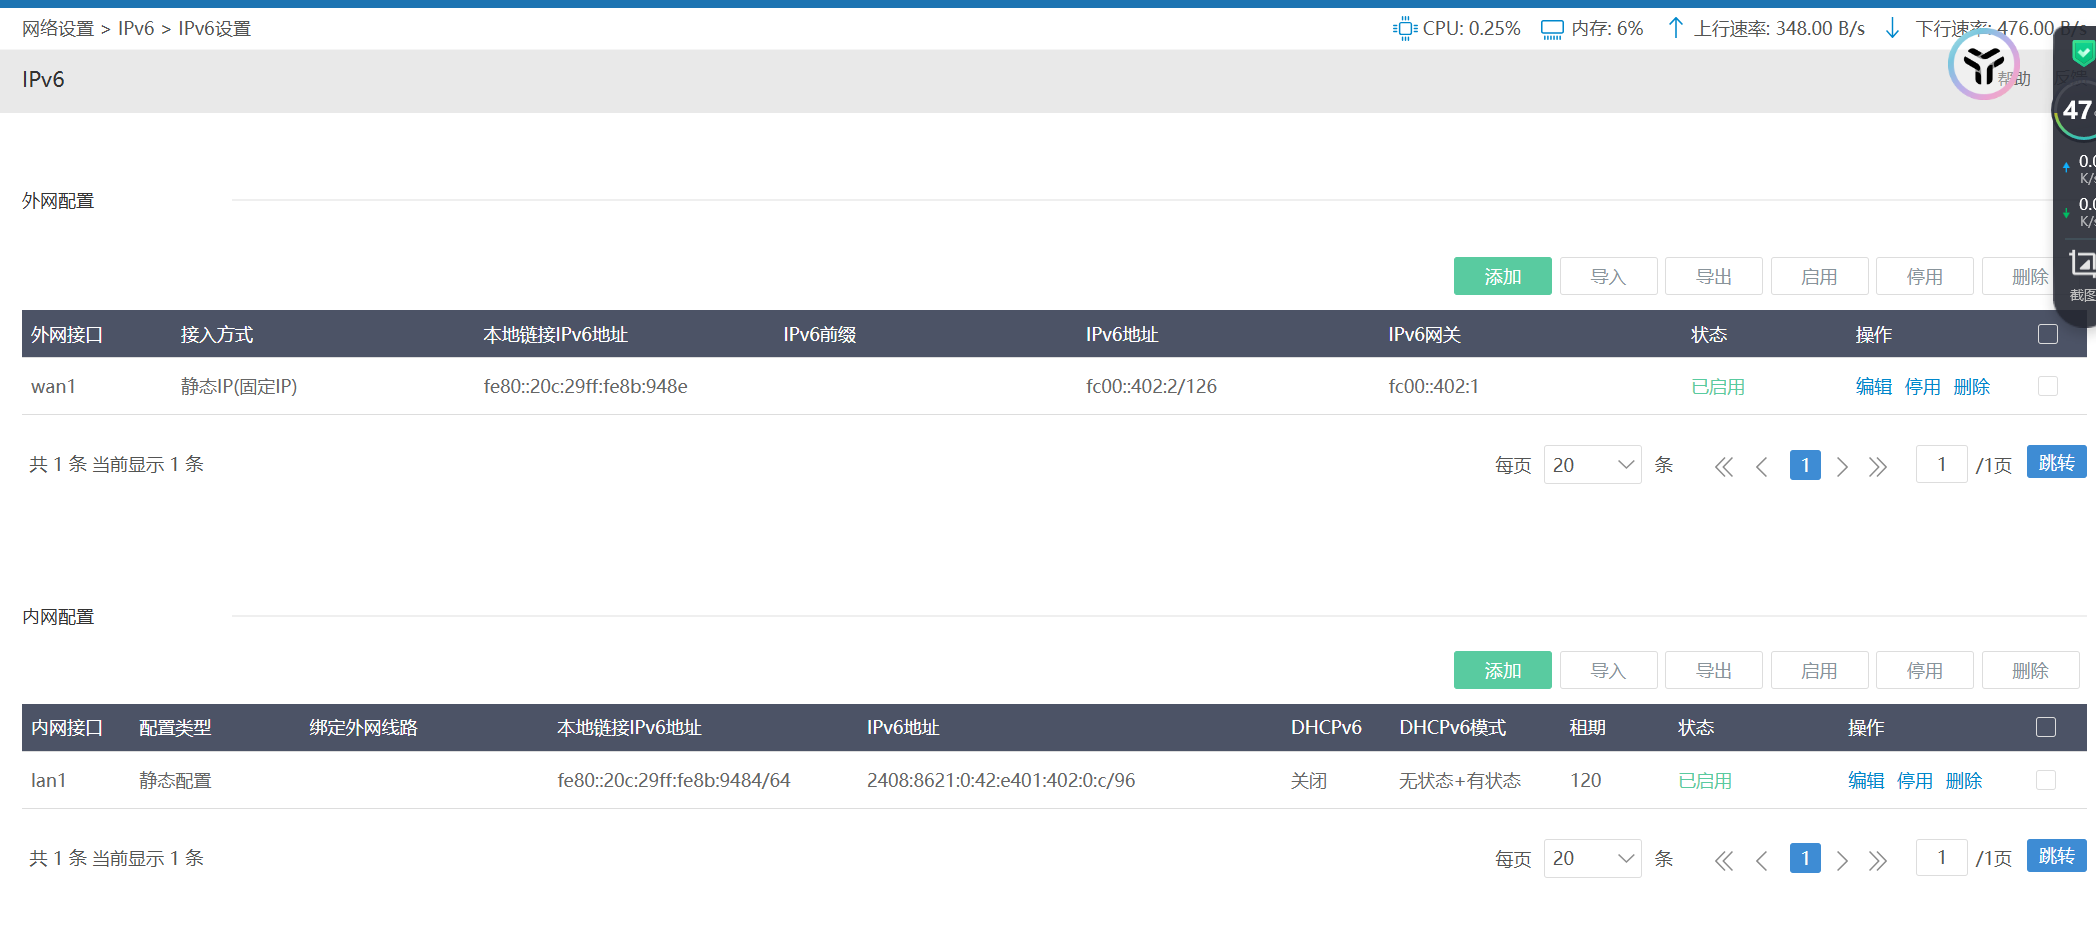Toggle select-all checkbox in WAN table header
The image size is (2096, 951).
2047,334
